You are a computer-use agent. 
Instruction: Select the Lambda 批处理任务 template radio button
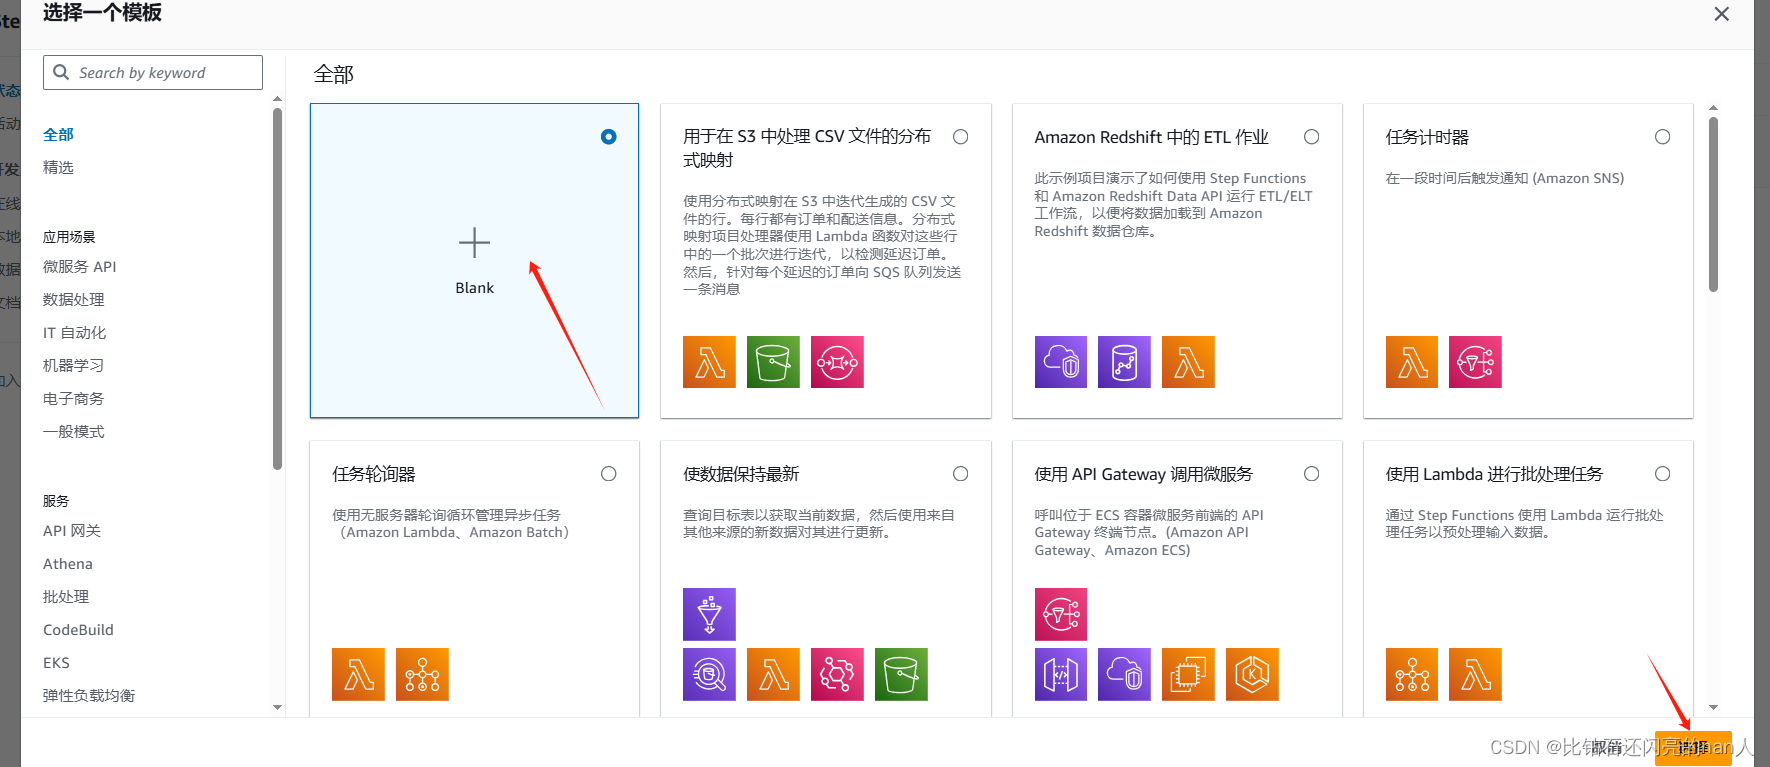tap(1662, 474)
